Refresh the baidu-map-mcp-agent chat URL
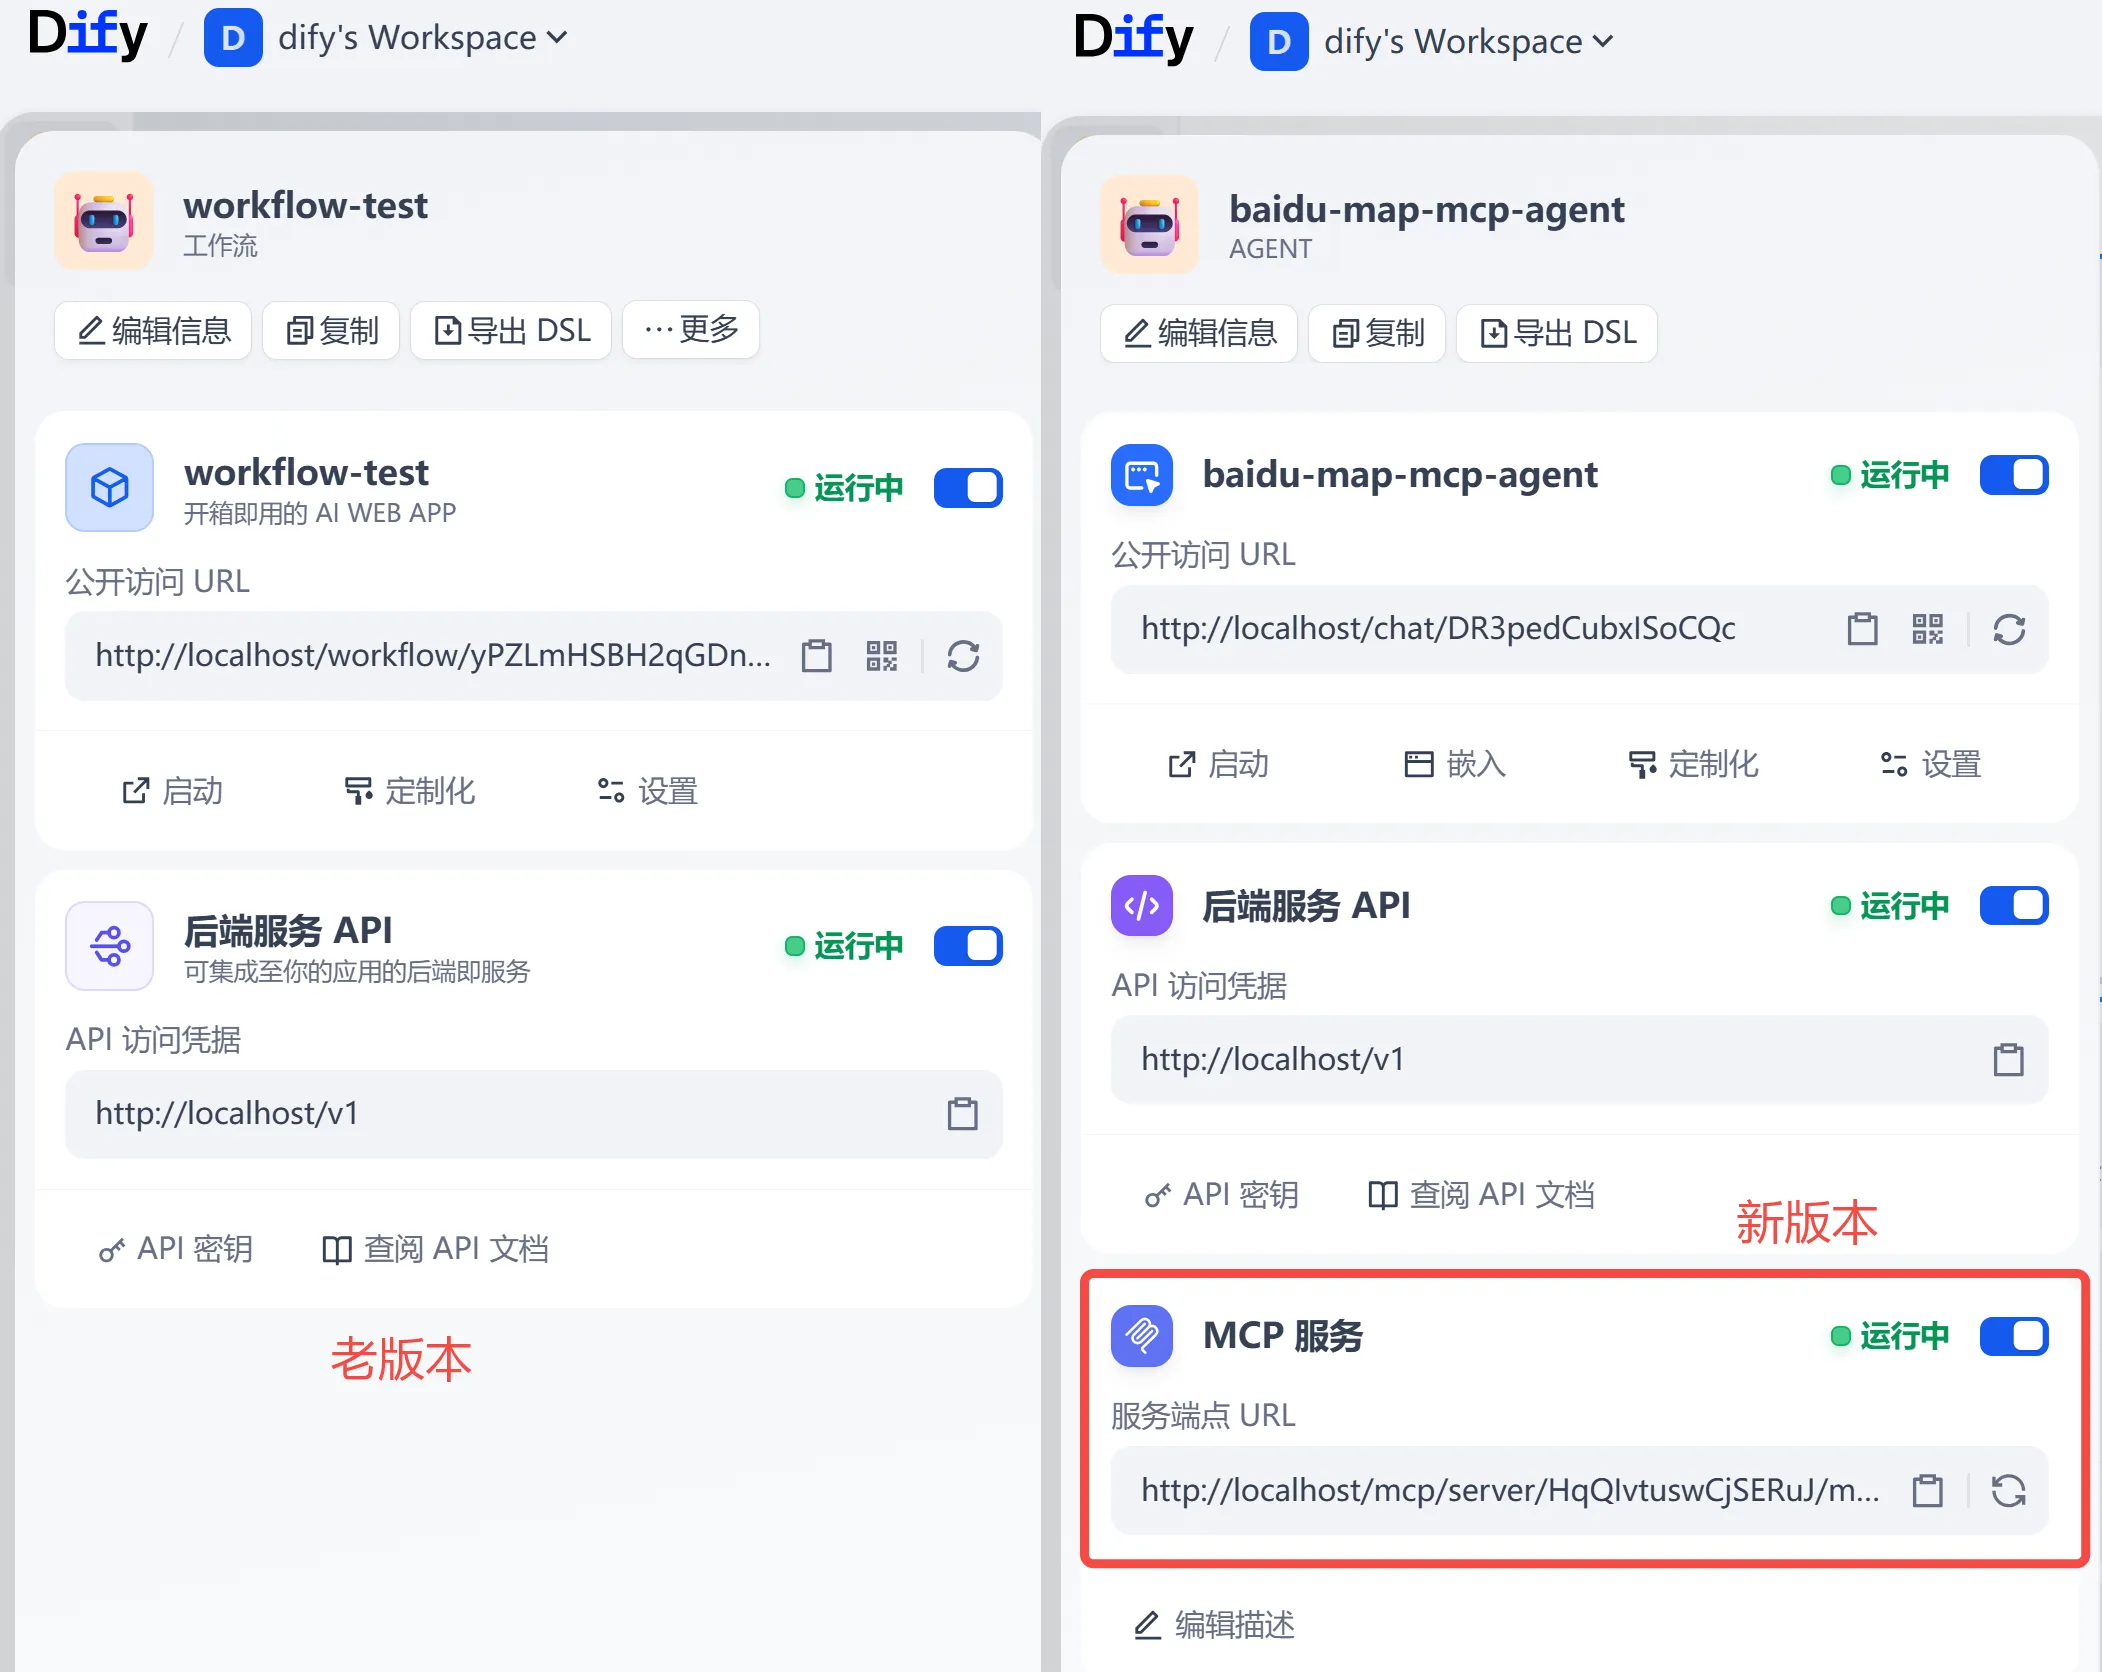This screenshot has height=1672, width=2102. pyautogui.click(x=2008, y=629)
